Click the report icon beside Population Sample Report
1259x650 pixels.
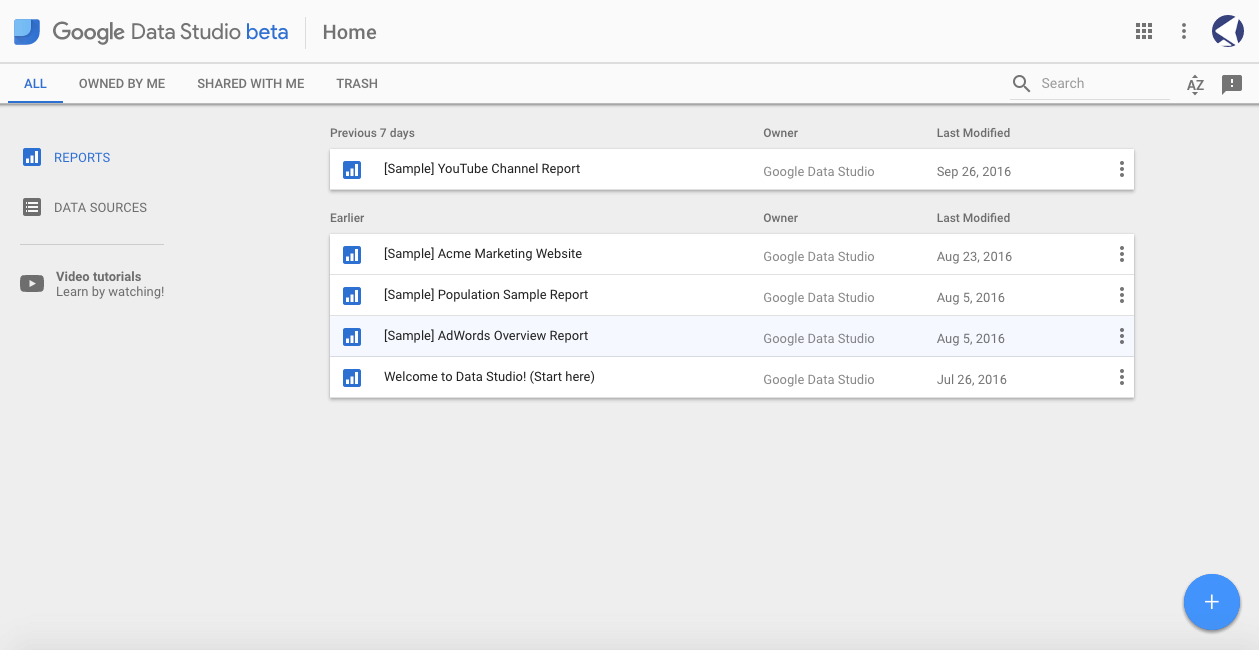tap(352, 296)
